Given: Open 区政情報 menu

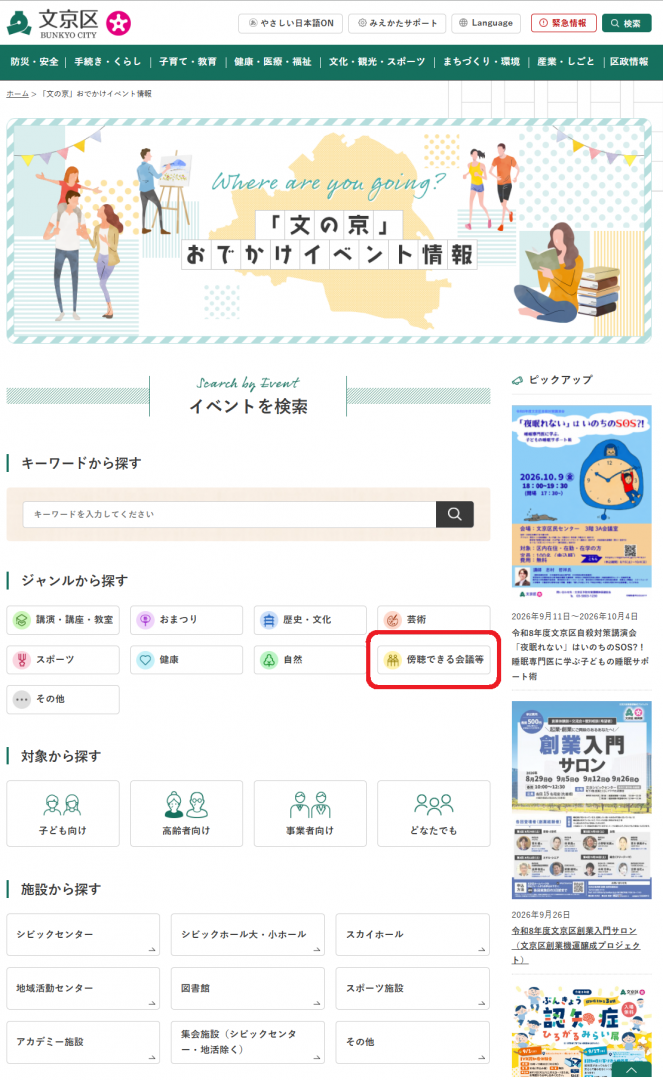Looking at the screenshot, I should [x=629, y=62].
